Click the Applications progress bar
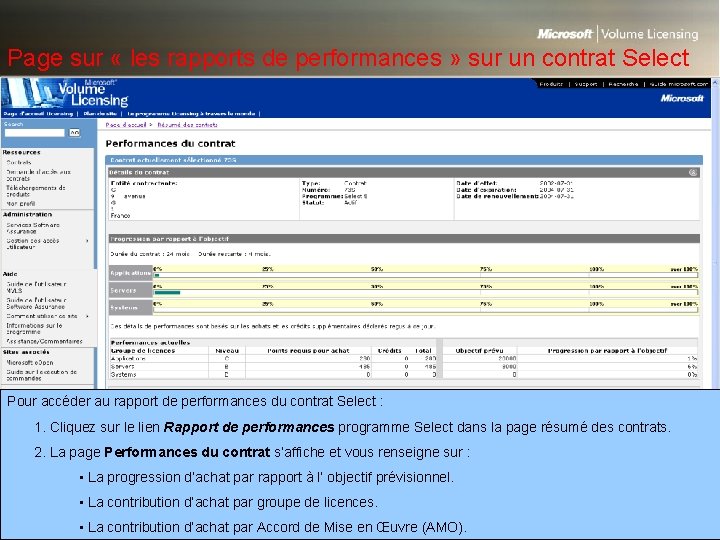This screenshot has height=540, width=720. 425,275
